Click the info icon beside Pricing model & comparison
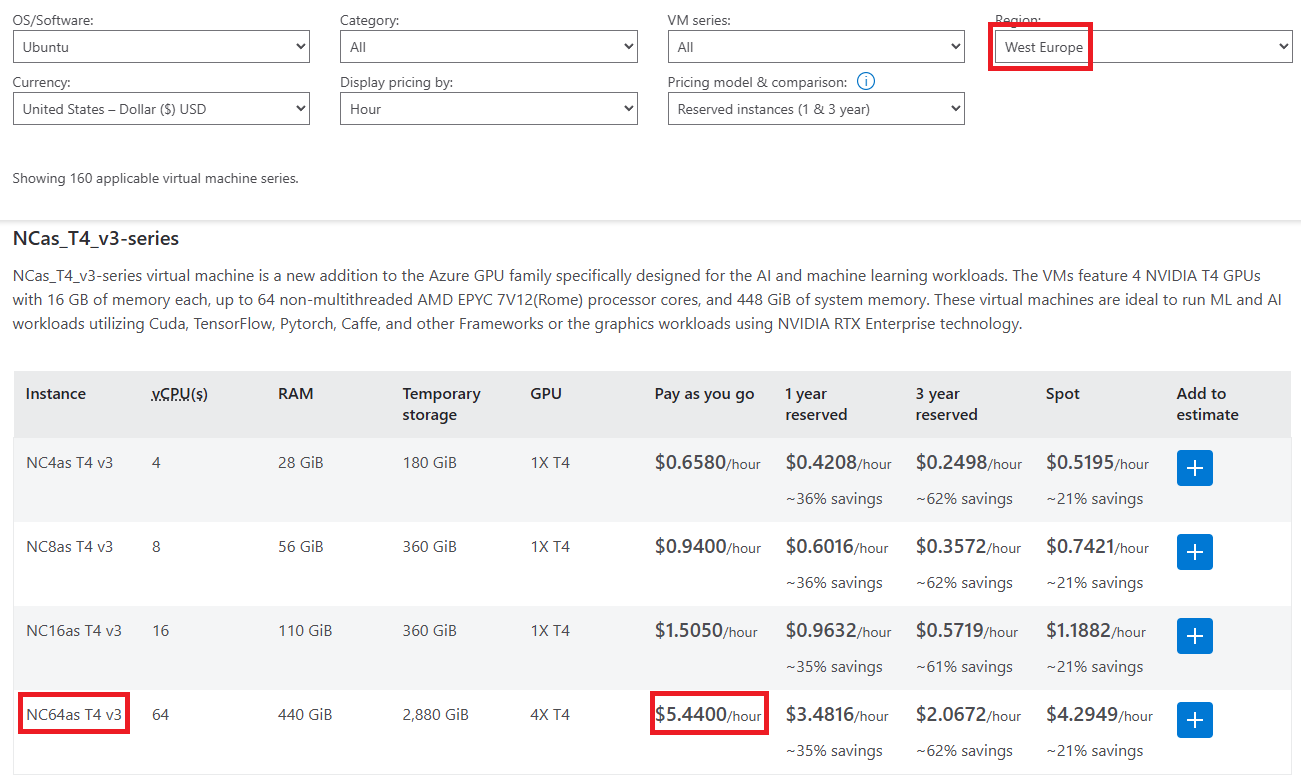The height and width of the screenshot is (782, 1301). coord(867,82)
